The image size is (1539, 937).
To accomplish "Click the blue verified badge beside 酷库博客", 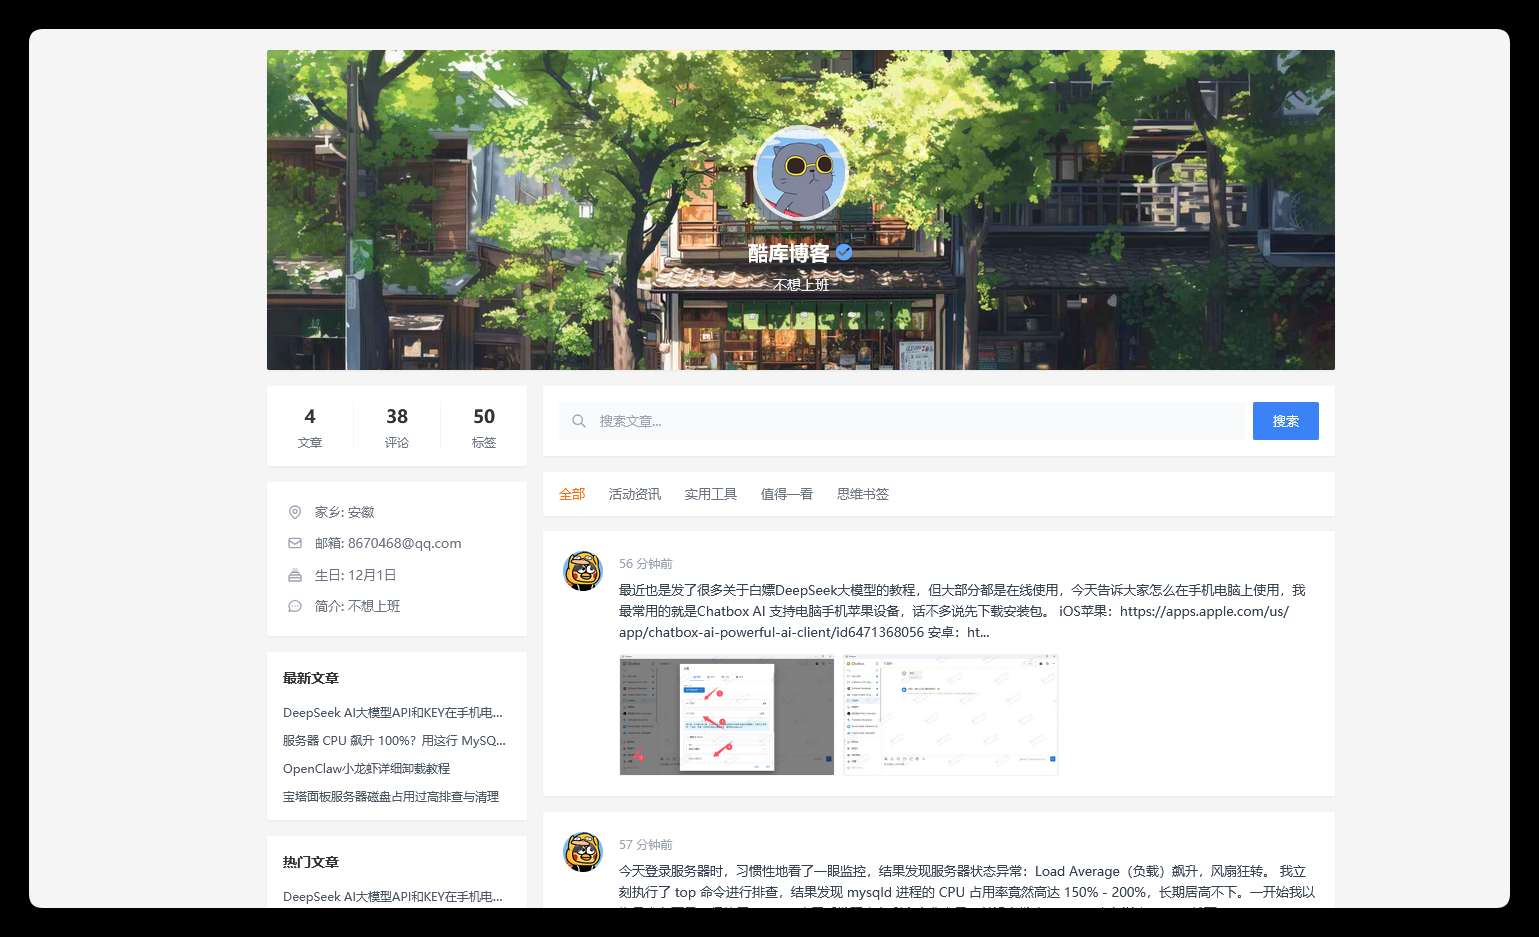I will [x=844, y=252].
